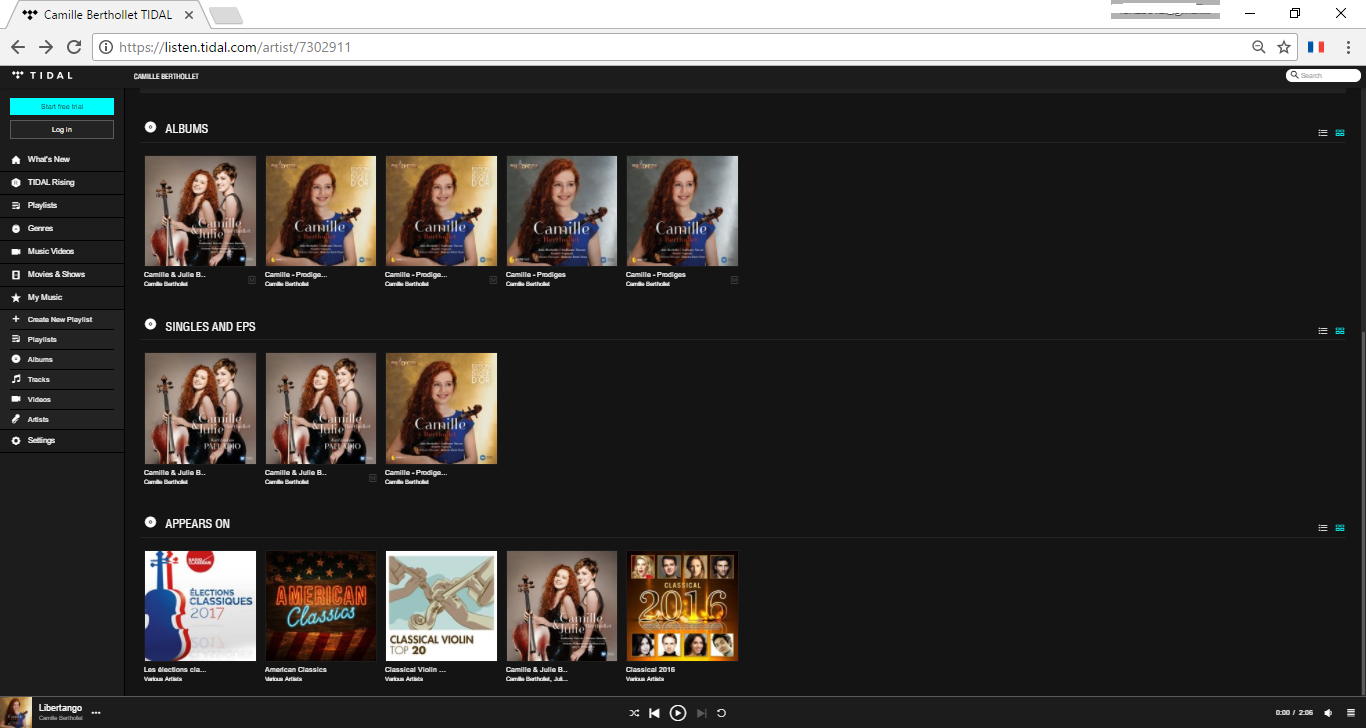Image resolution: width=1366 pixels, height=728 pixels.
Task: Click Start free trial button
Action: coord(62,106)
